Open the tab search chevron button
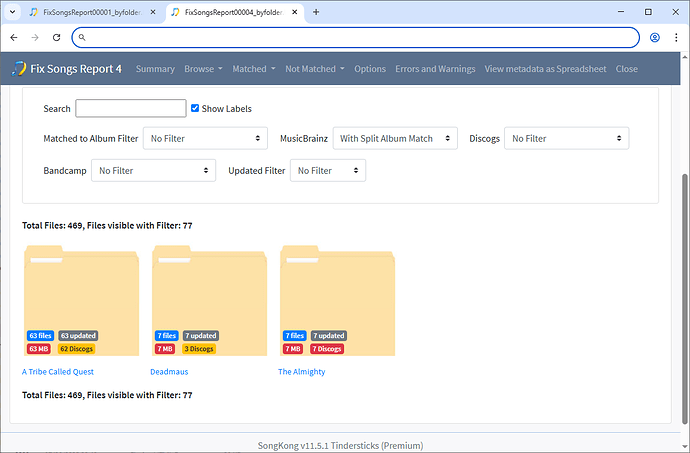 tap(12, 12)
